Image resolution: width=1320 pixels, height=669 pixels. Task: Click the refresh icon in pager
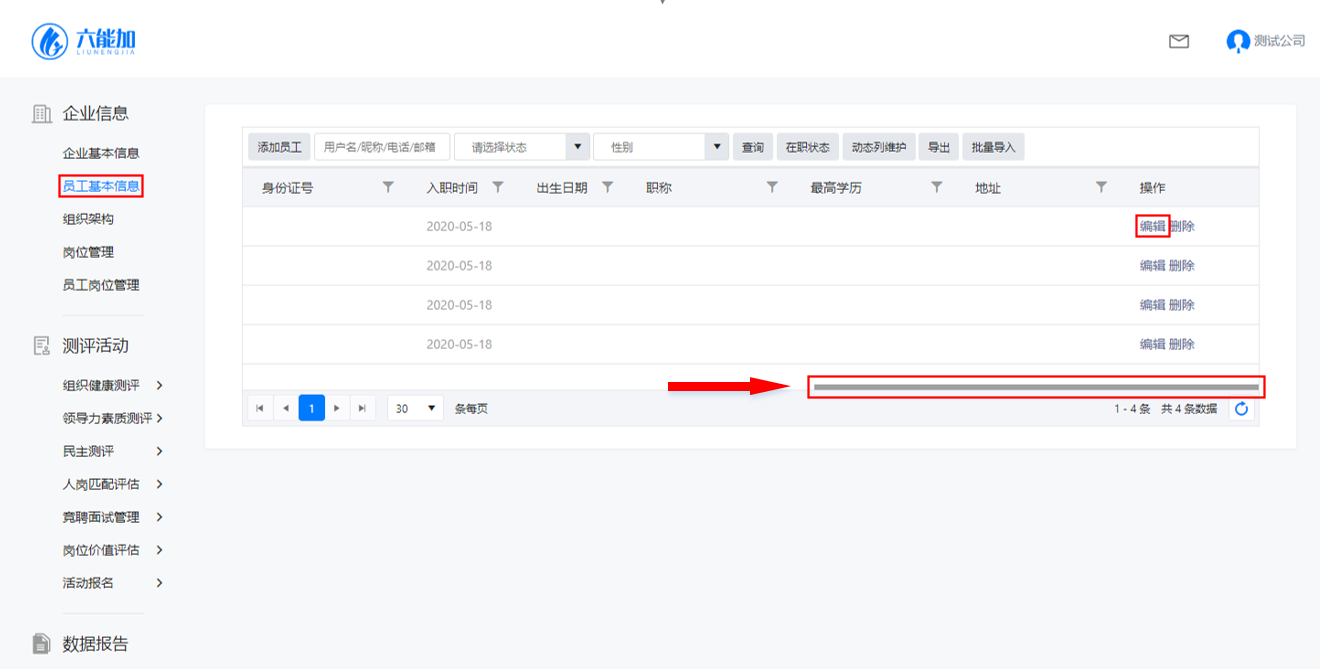[1241, 408]
